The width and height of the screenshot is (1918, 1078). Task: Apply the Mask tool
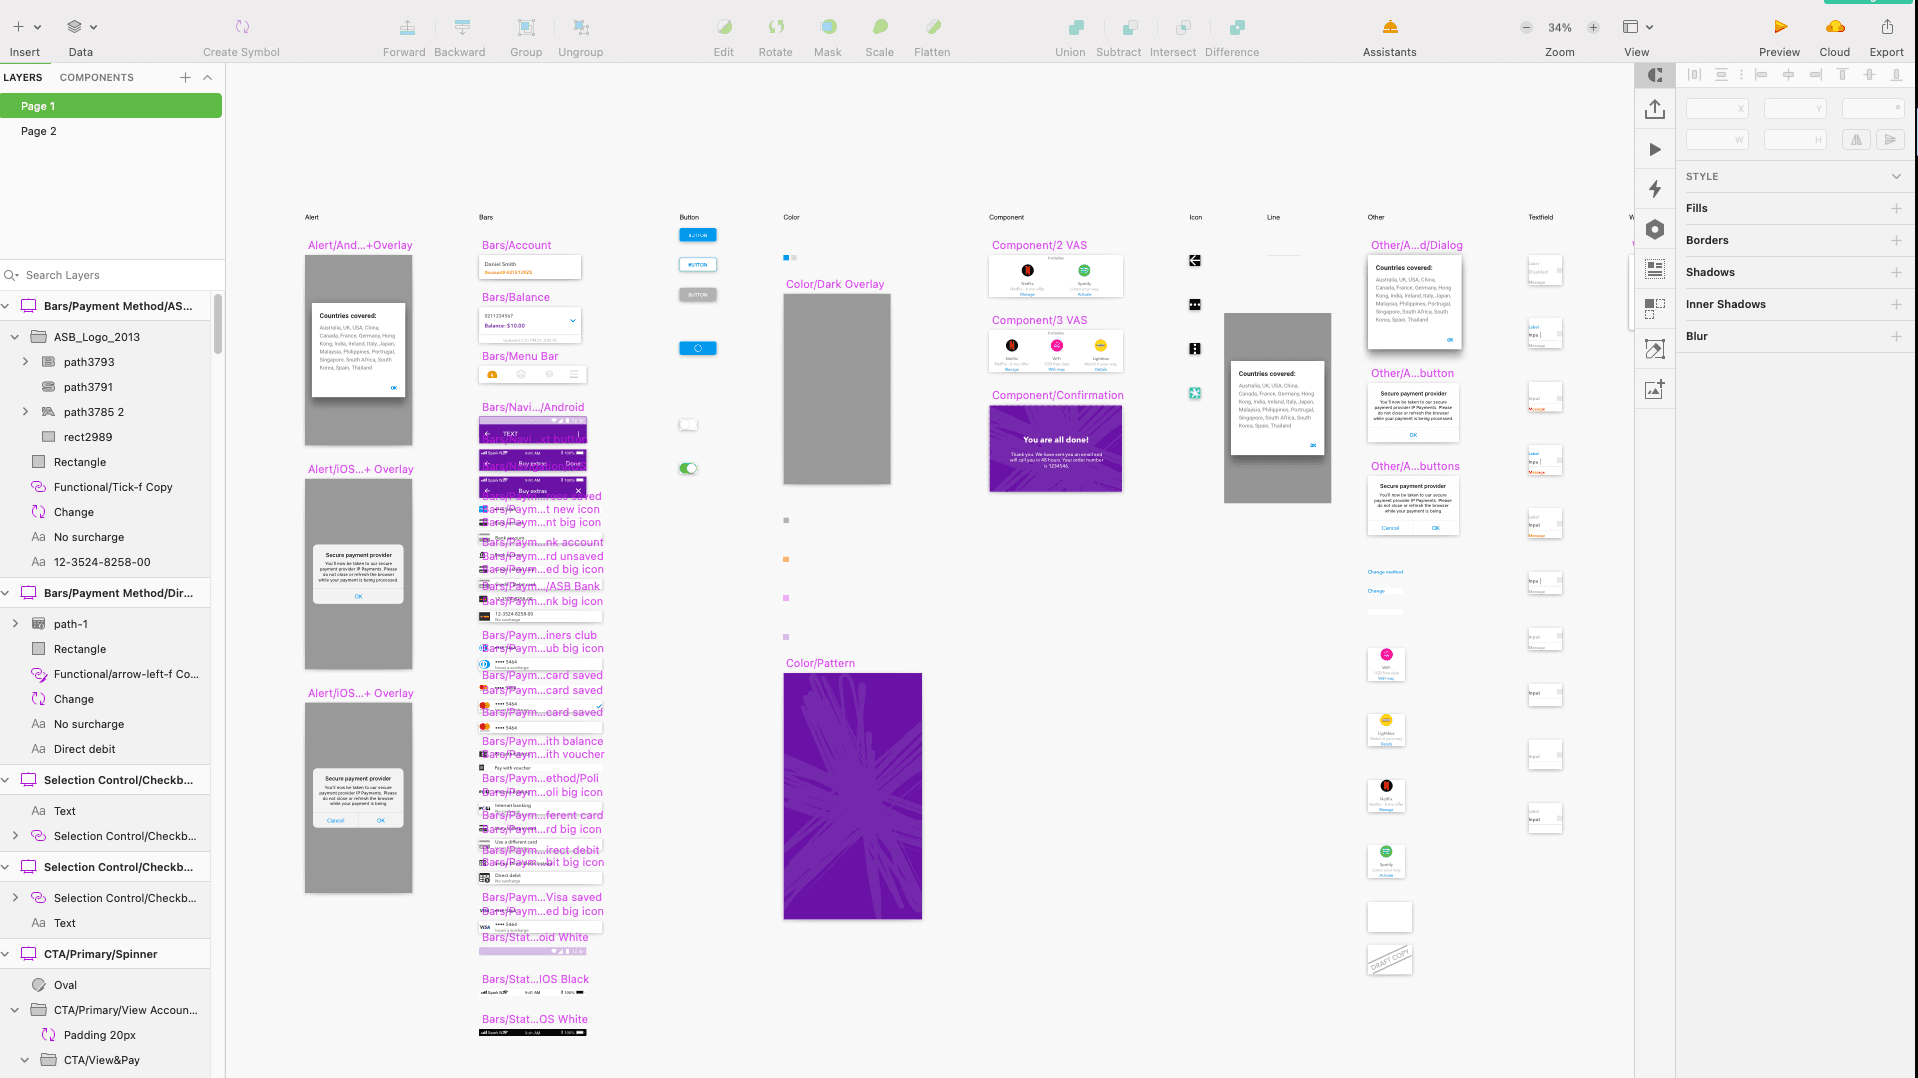(828, 37)
